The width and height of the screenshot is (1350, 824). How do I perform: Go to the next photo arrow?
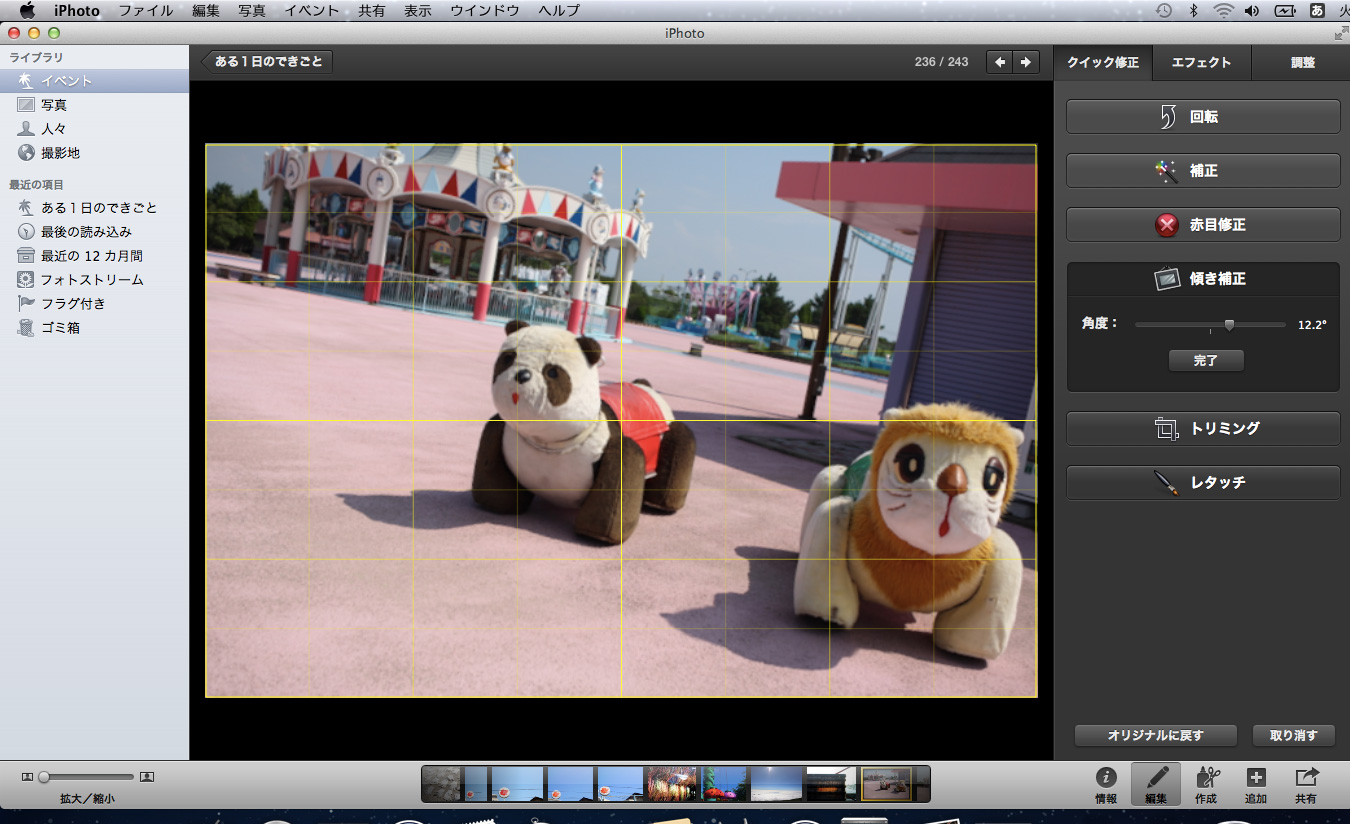[x=1026, y=62]
